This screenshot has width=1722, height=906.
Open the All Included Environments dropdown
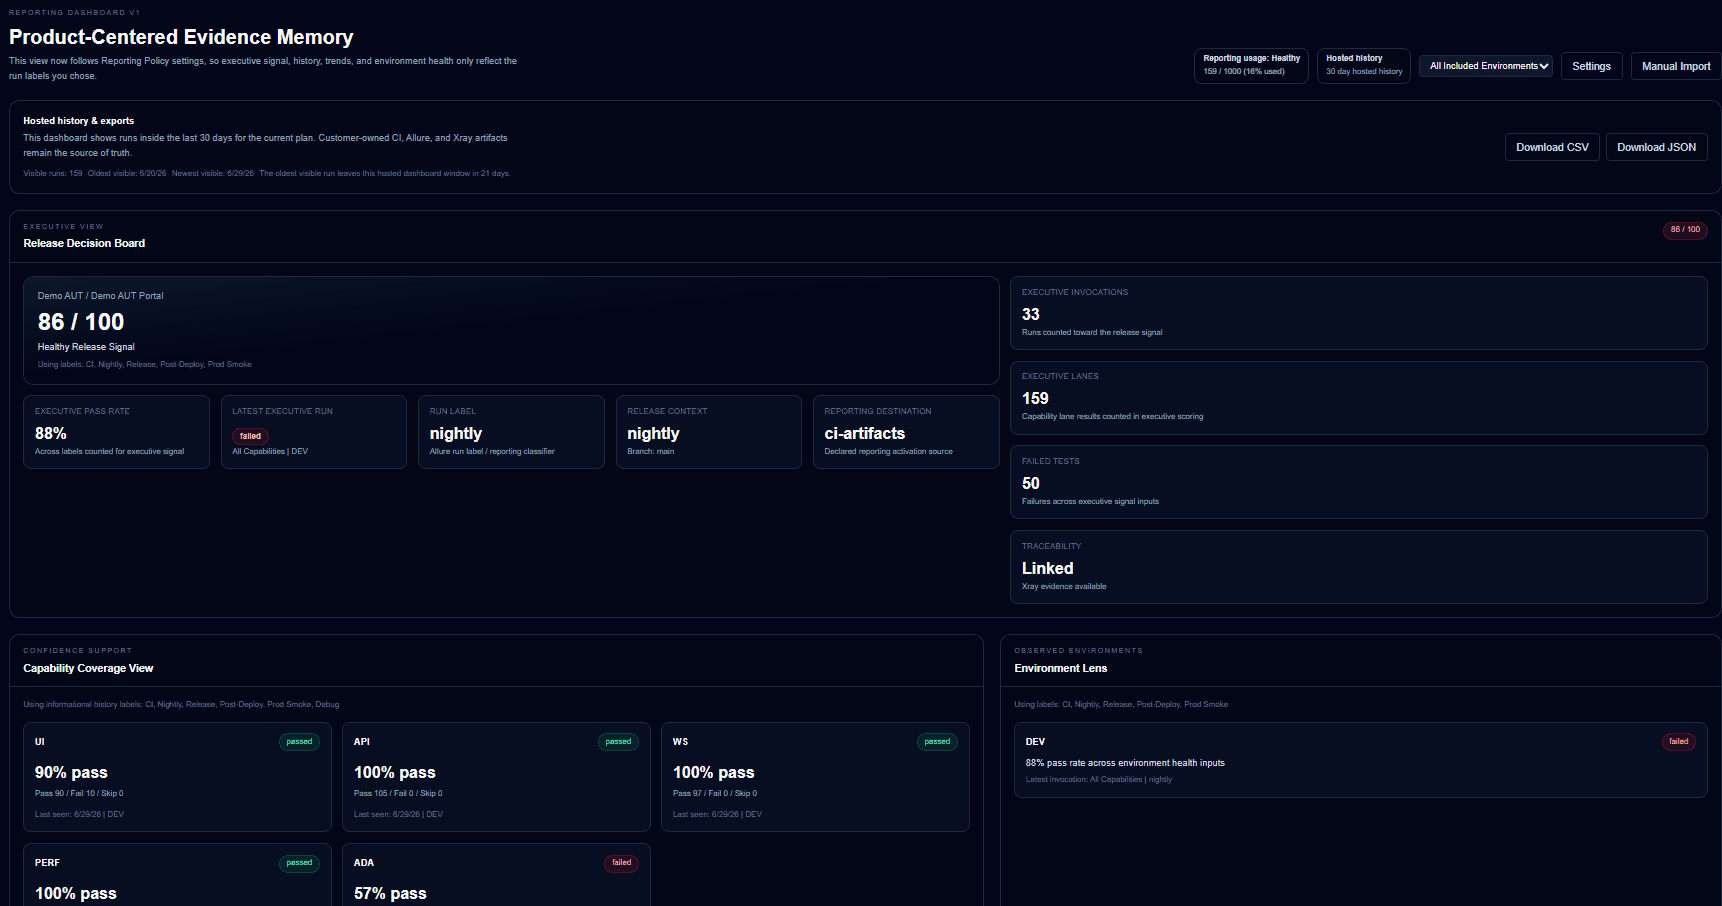[x=1486, y=66]
